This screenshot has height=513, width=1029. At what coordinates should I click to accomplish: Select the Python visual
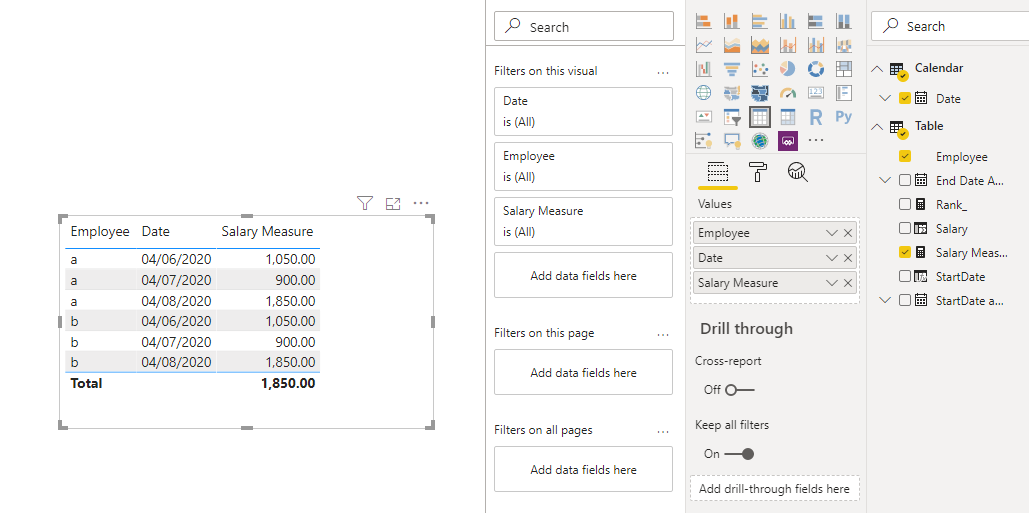pos(844,117)
